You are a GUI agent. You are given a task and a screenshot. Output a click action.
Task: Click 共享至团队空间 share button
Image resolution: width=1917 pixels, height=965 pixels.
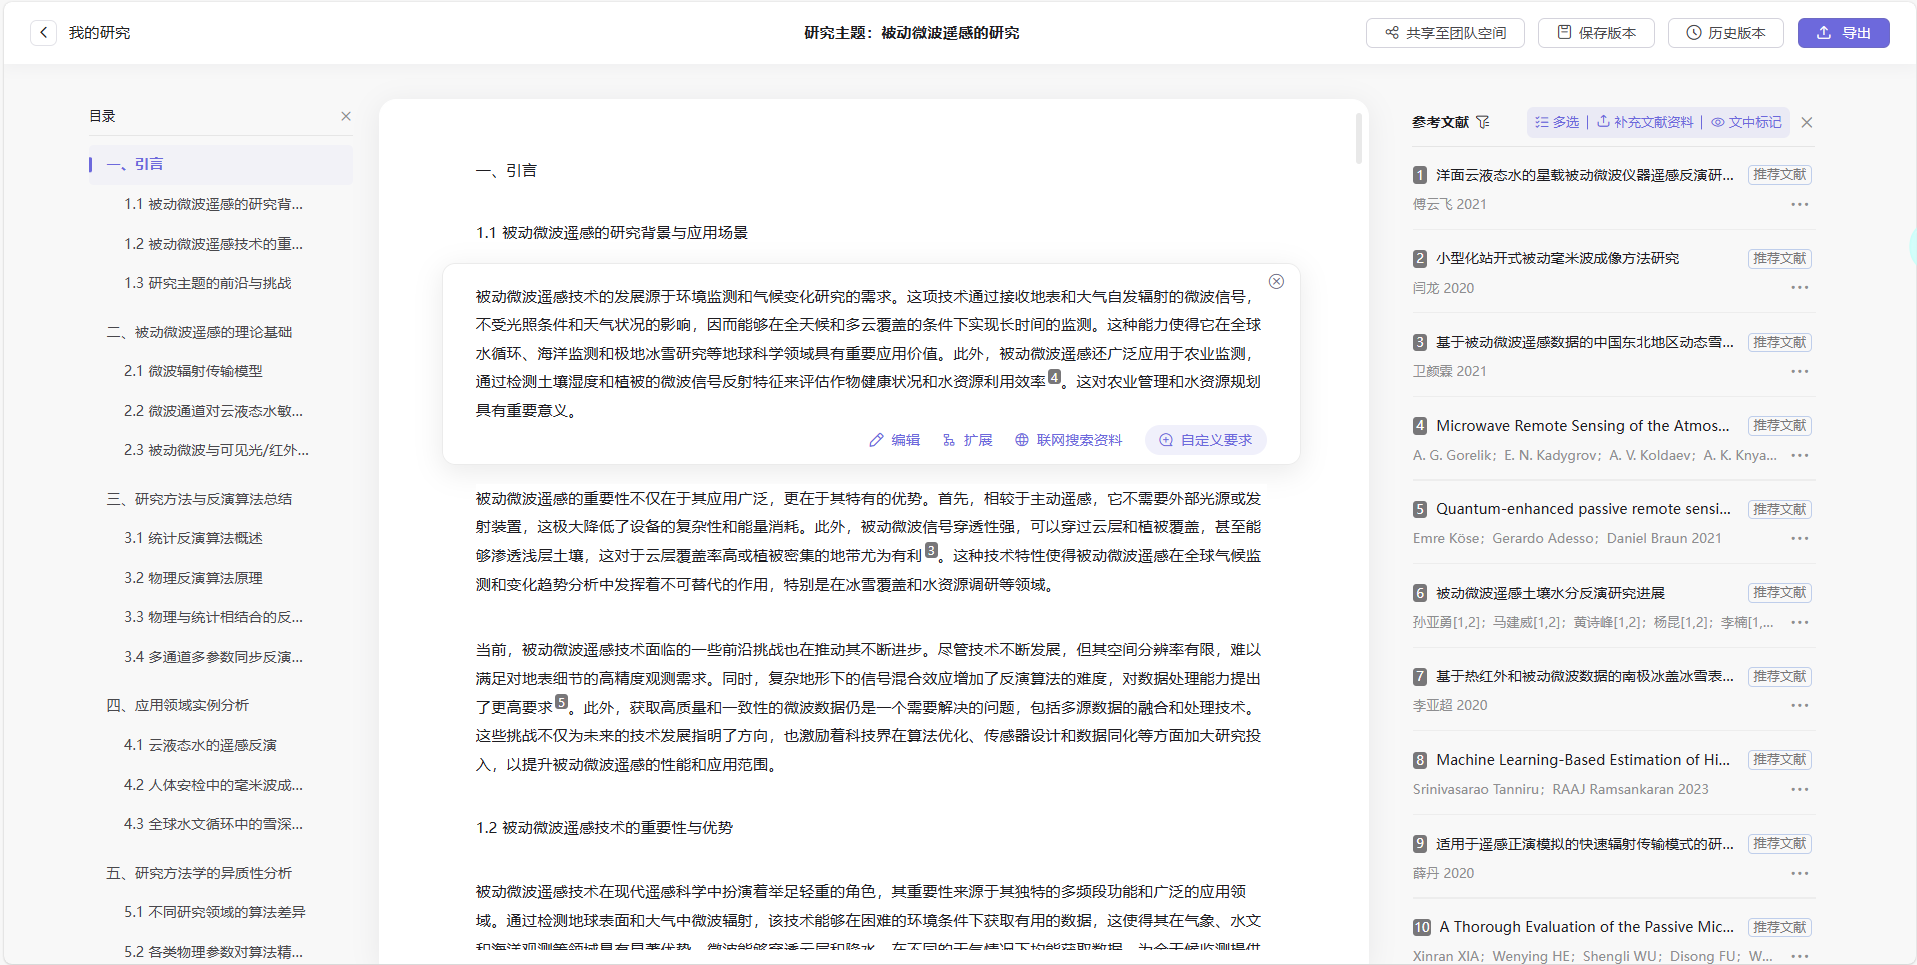pos(1445,33)
